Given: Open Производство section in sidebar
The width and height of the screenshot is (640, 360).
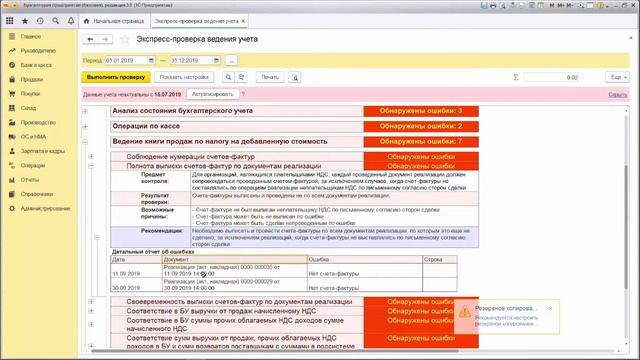Looking at the screenshot, I should click(x=39, y=122).
